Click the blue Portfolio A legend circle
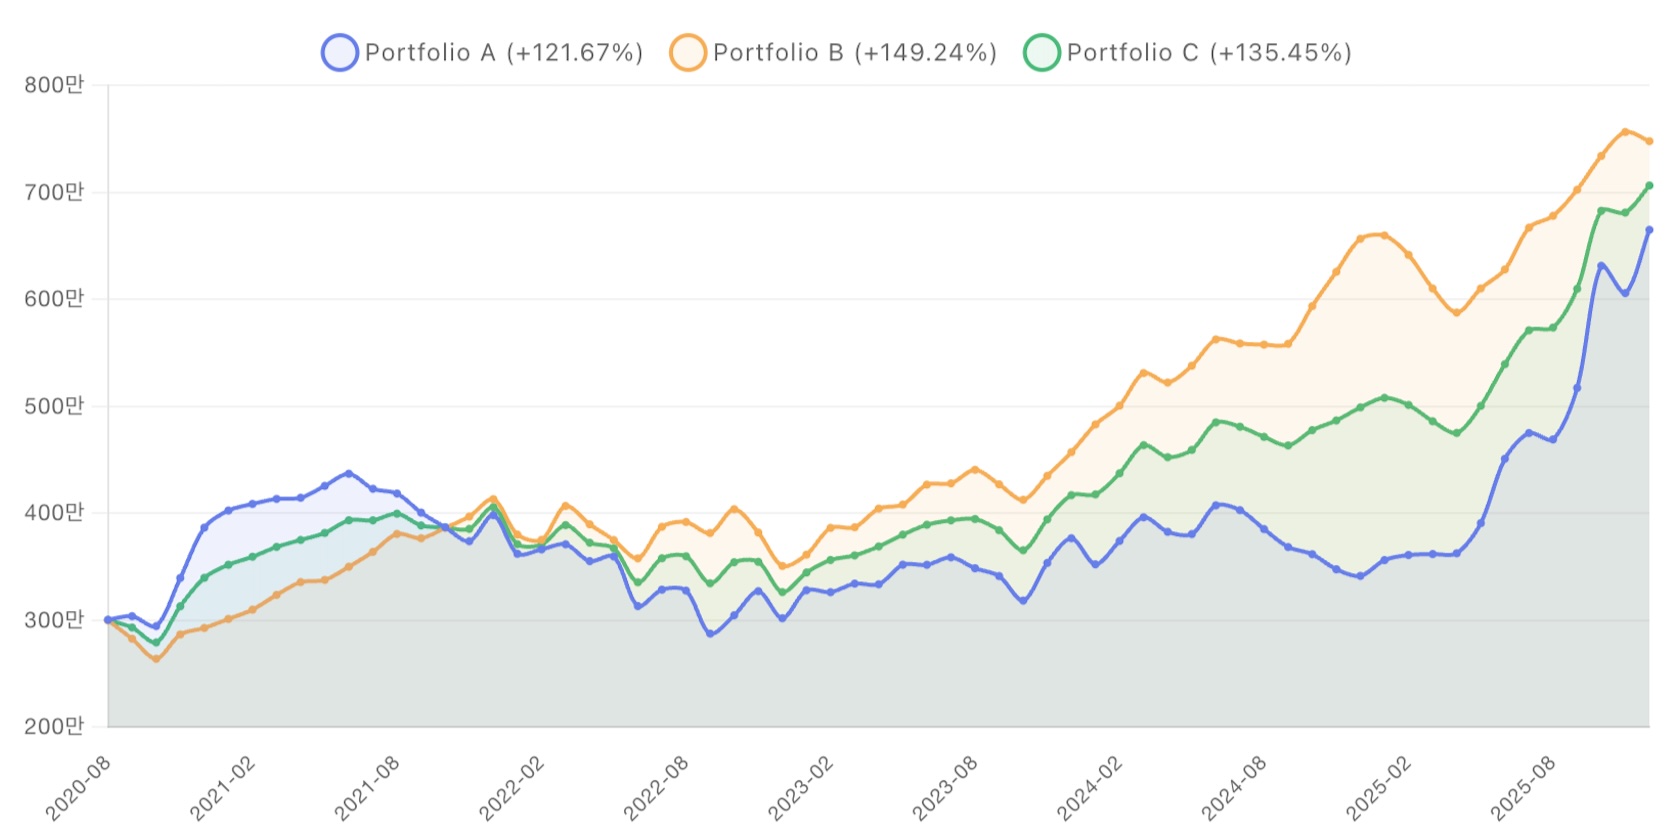 coord(340,53)
